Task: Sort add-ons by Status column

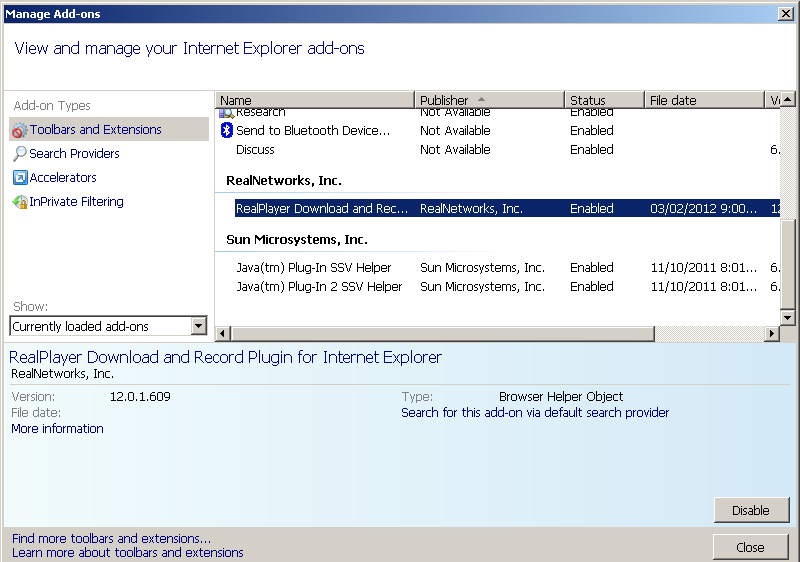Action: tap(604, 100)
